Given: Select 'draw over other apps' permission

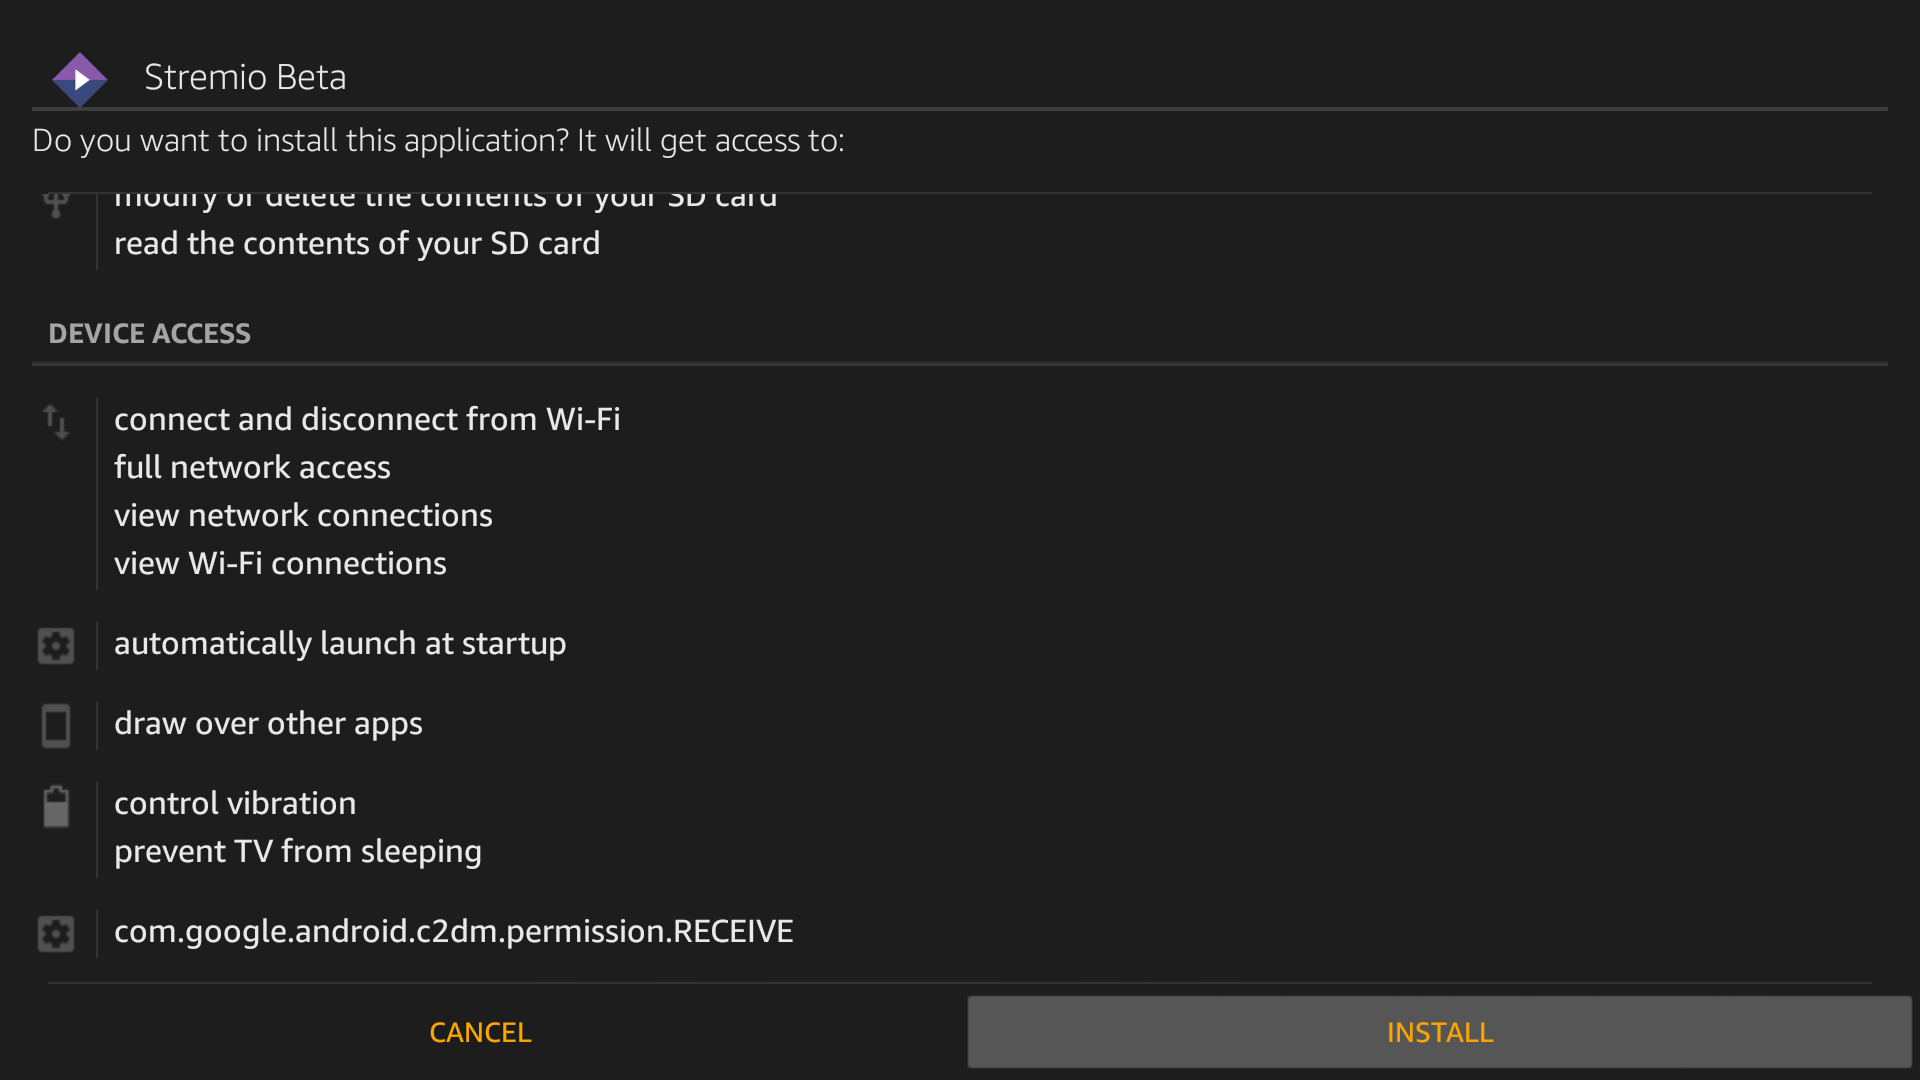Looking at the screenshot, I should coord(268,723).
